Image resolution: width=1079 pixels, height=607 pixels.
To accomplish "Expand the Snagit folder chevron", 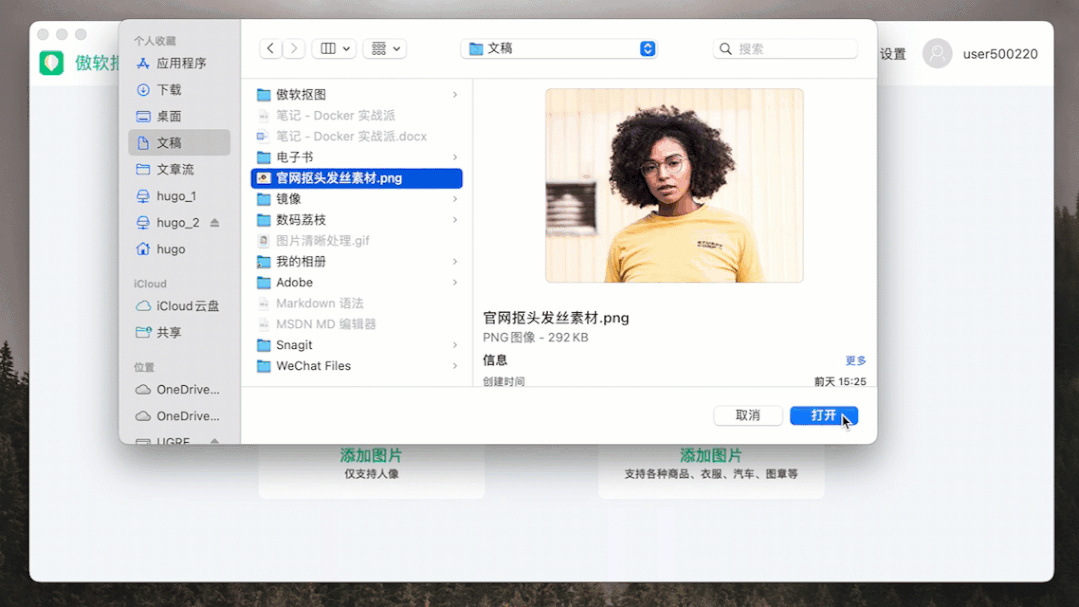I will click(x=455, y=345).
